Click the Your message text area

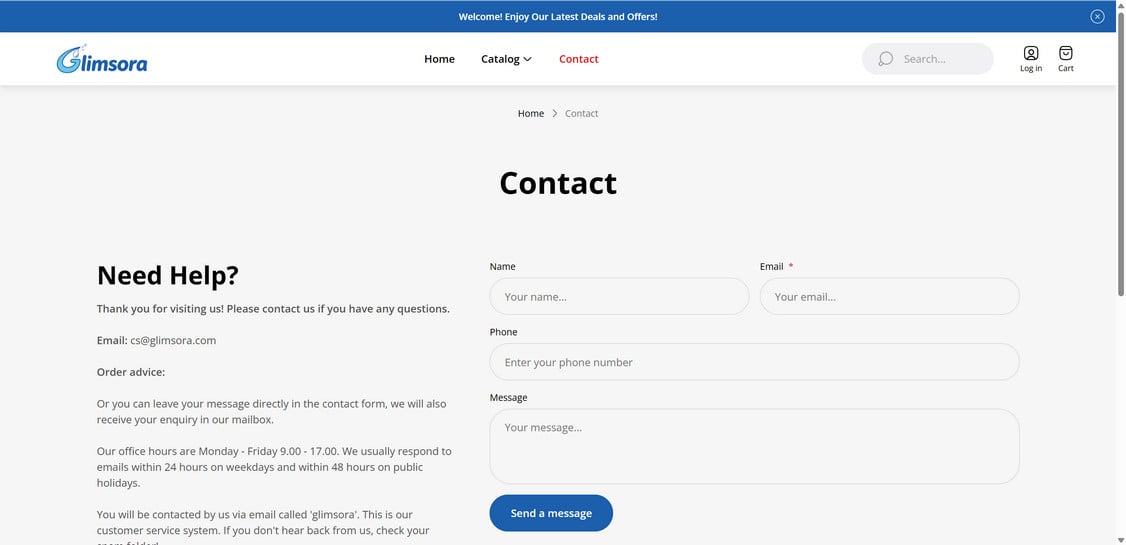click(754, 447)
